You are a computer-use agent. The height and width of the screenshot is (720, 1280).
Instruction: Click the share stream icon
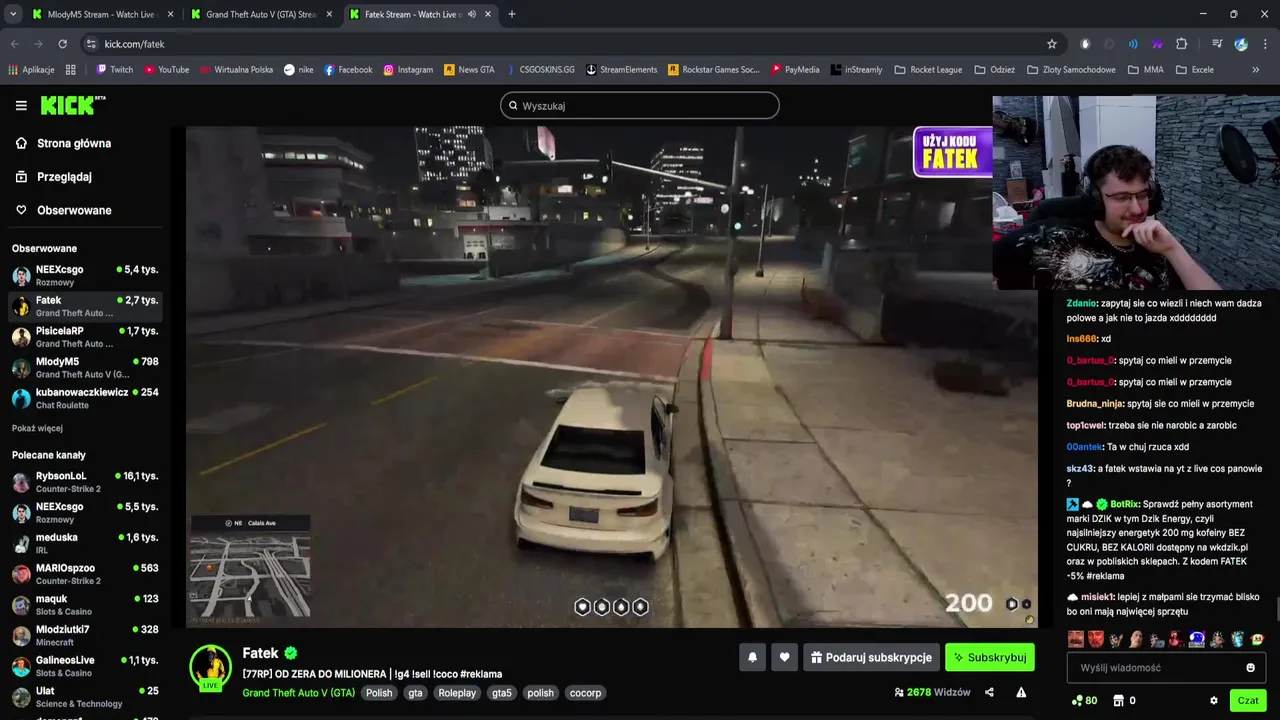989,692
